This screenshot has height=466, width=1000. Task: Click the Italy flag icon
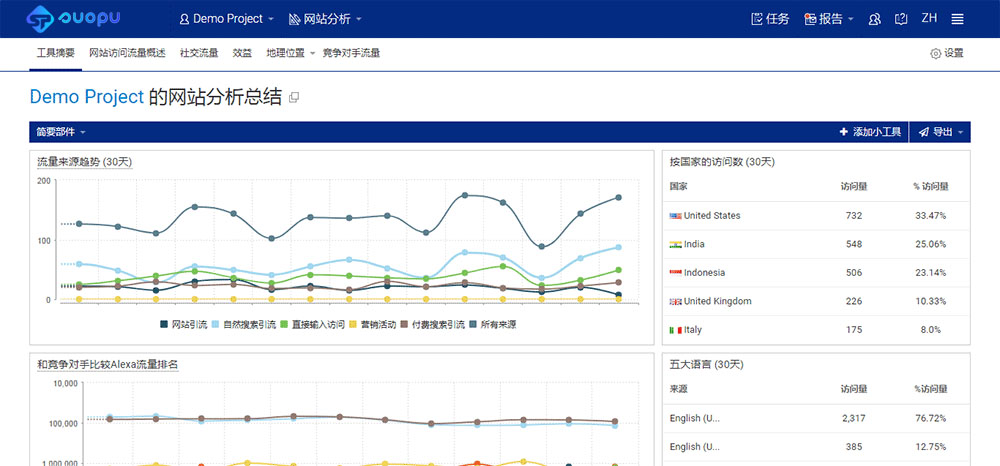(x=675, y=330)
